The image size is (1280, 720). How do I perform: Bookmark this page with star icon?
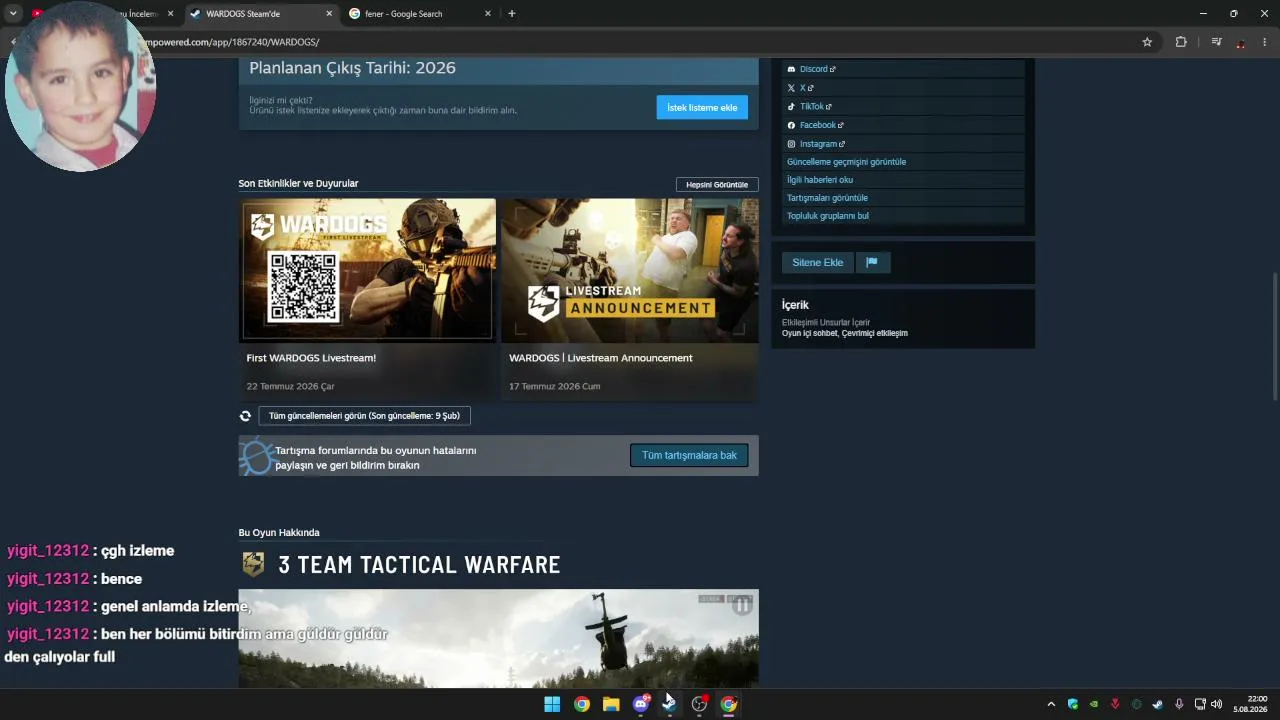pyautogui.click(x=1147, y=42)
